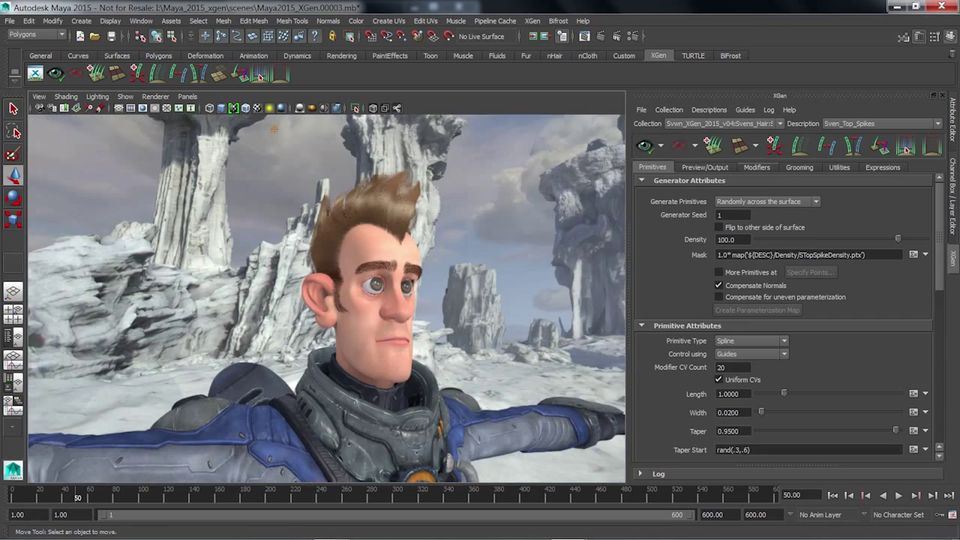The height and width of the screenshot is (540, 960).
Task: Open Generate Primitives dropdown
Action: tap(768, 201)
